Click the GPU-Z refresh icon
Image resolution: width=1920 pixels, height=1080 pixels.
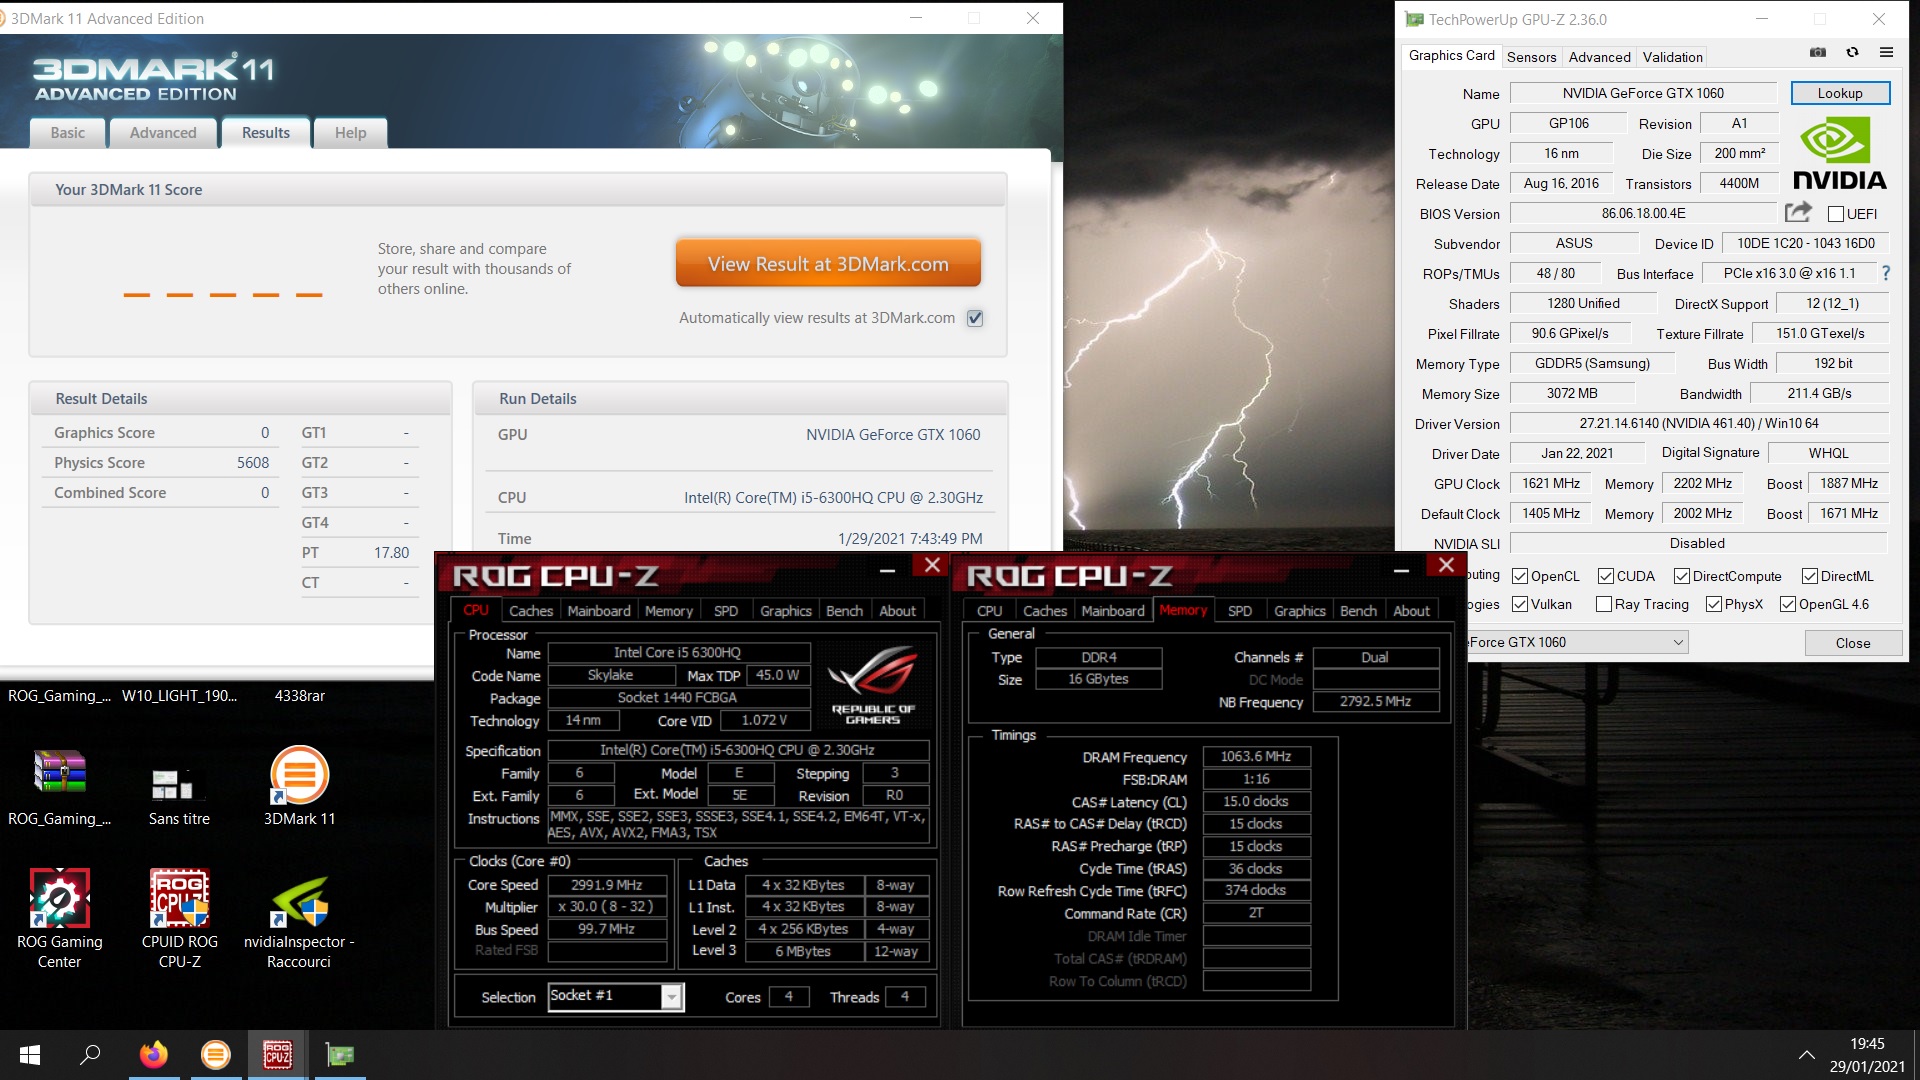[1852, 52]
